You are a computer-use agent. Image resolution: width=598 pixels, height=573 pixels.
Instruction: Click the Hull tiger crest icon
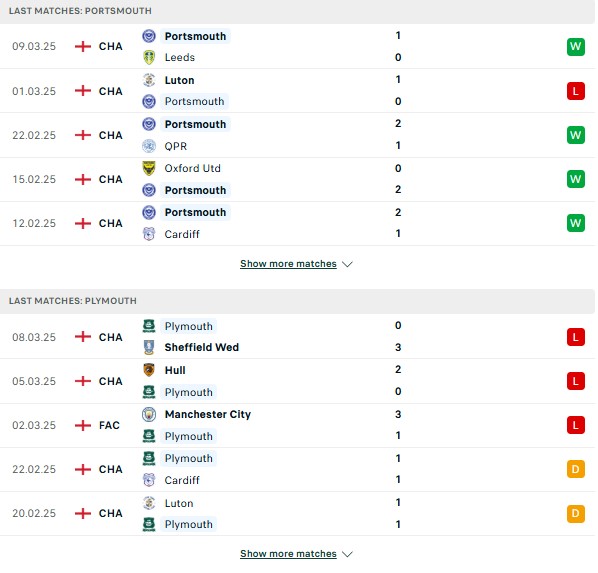tap(149, 370)
